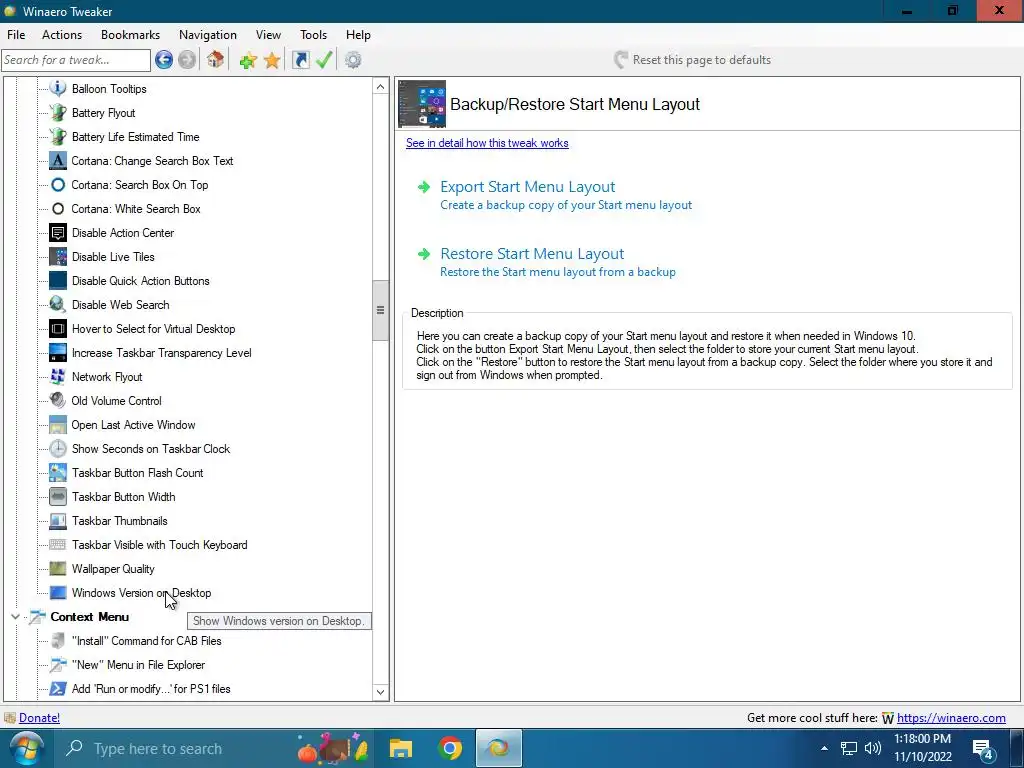This screenshot has height=768, width=1024.
Task: Click the Donate! link
Action: point(39,718)
